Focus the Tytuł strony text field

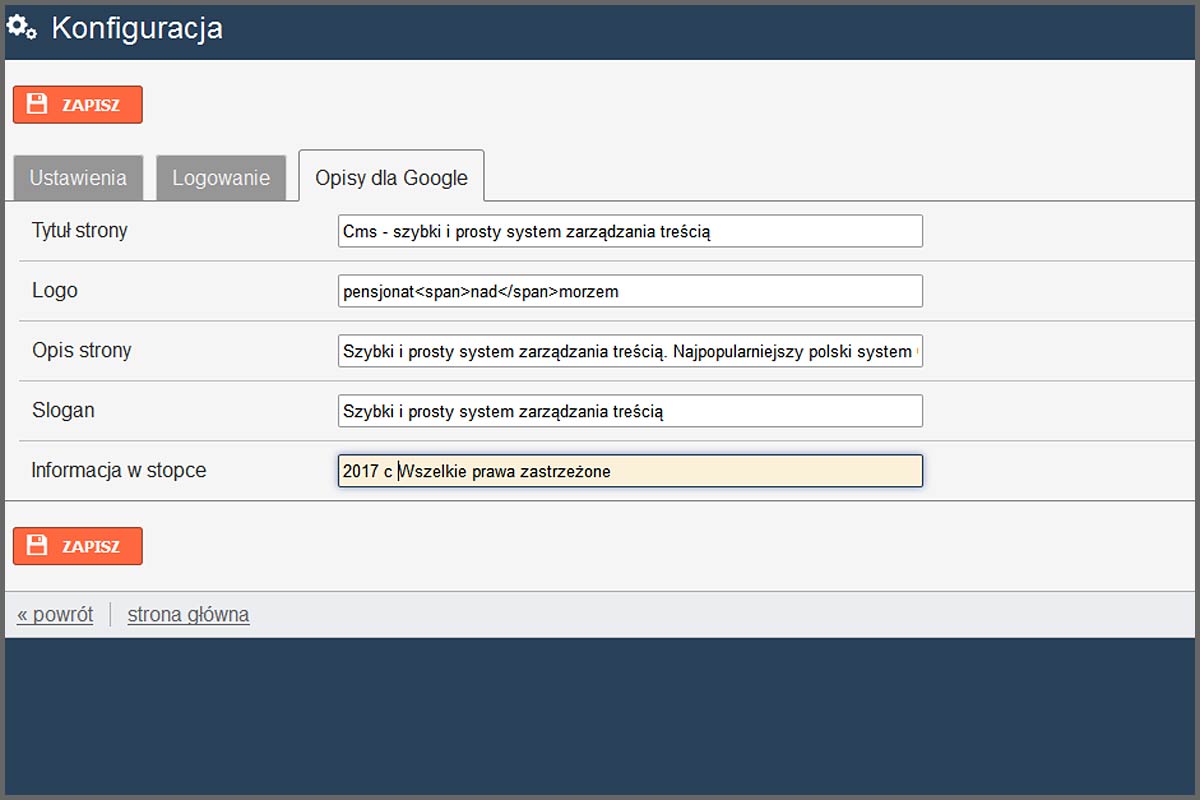click(630, 231)
